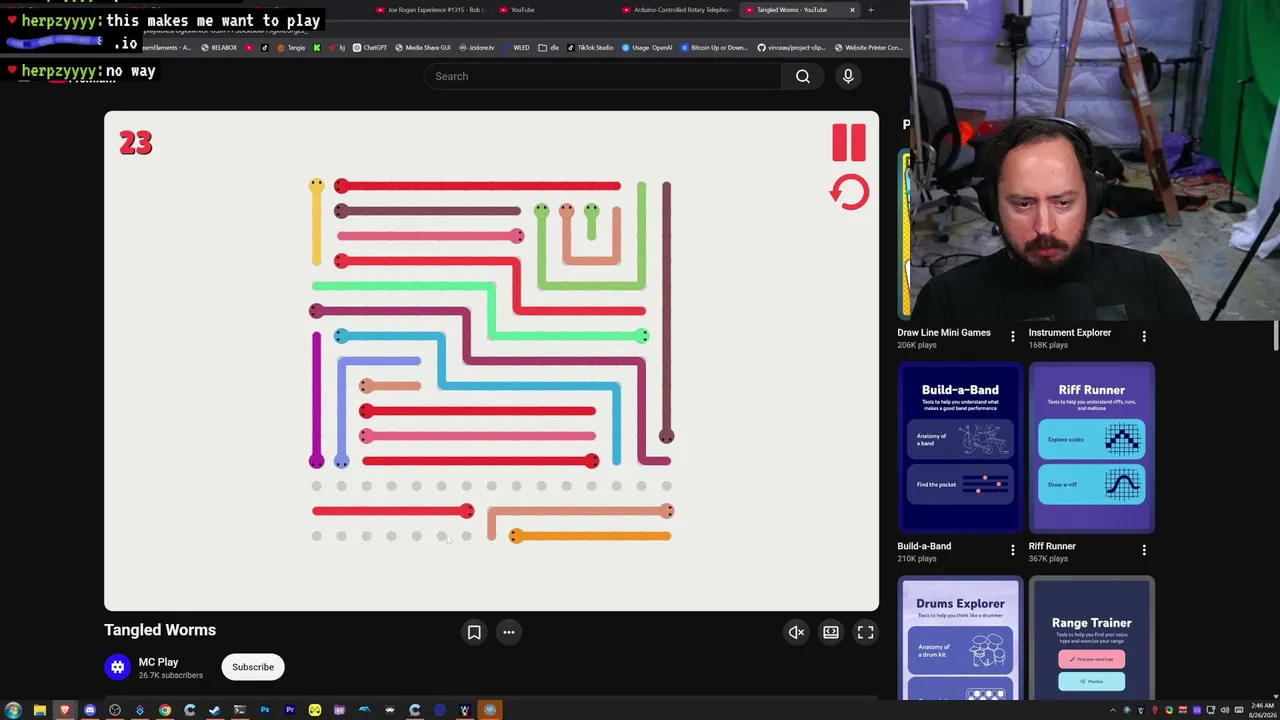
Task: Focus the YouTube search box
Action: click(x=603, y=76)
